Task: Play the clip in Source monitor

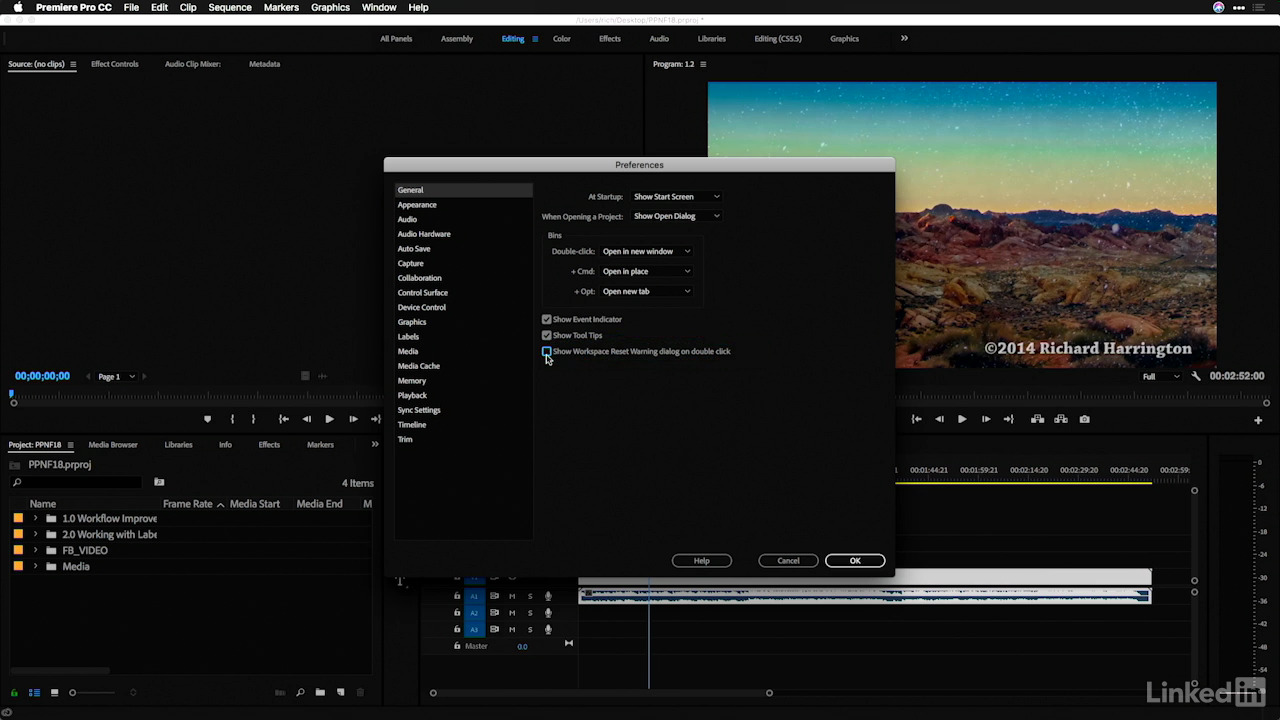Action: pyautogui.click(x=329, y=419)
